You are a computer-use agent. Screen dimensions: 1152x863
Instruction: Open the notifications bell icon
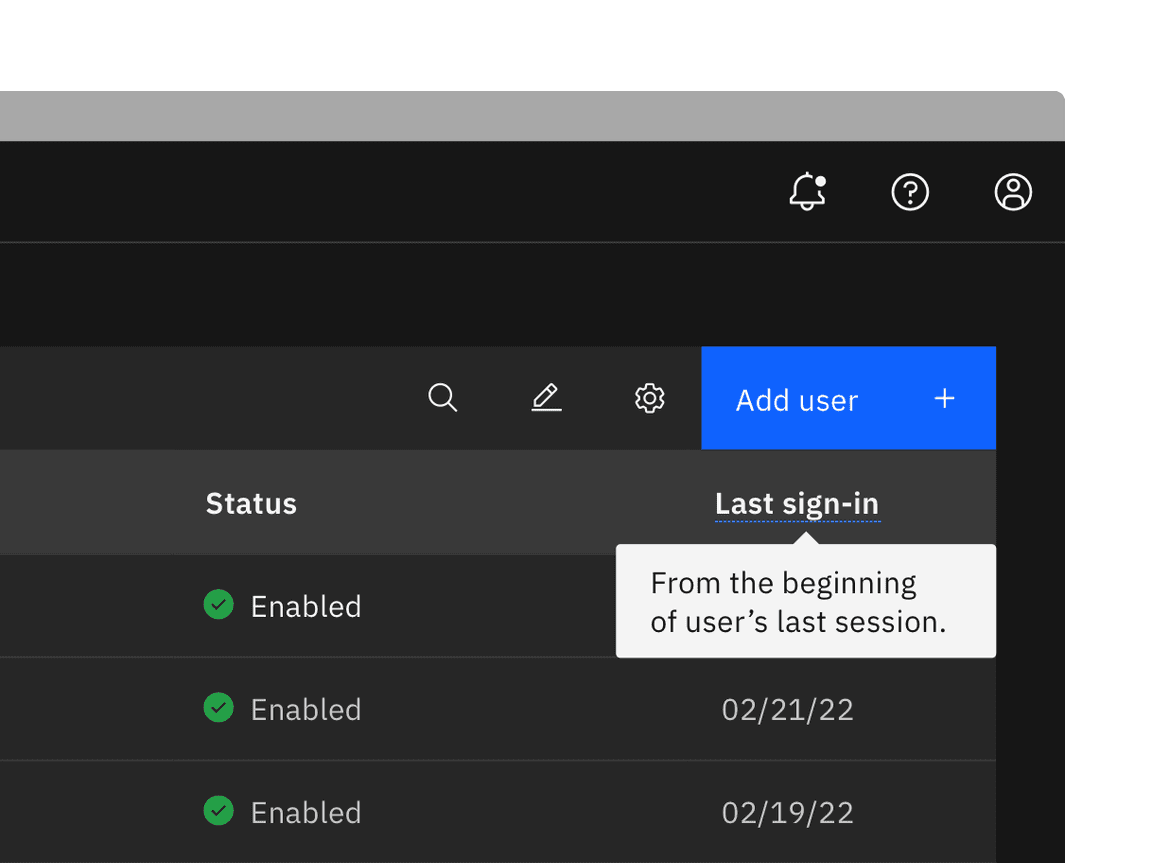pos(807,192)
